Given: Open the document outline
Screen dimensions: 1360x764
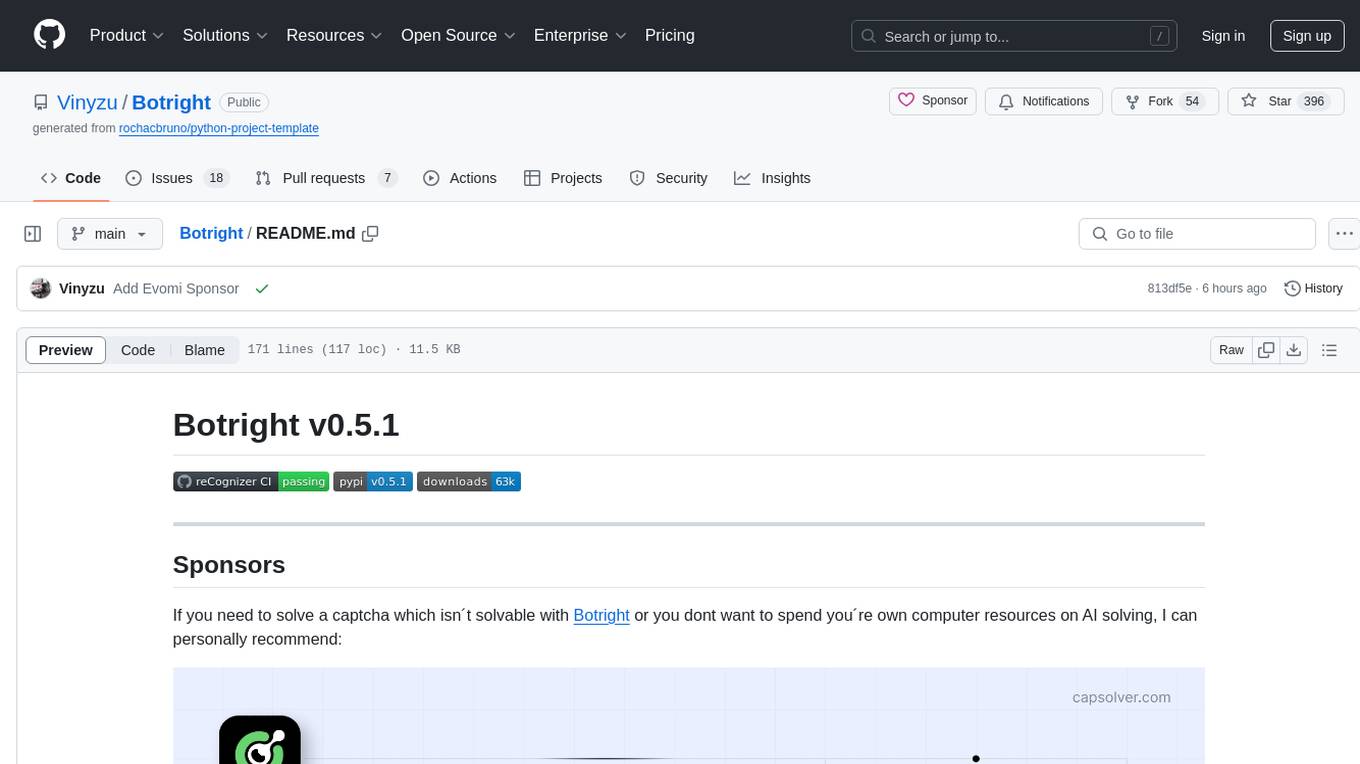Looking at the screenshot, I should coord(1329,350).
